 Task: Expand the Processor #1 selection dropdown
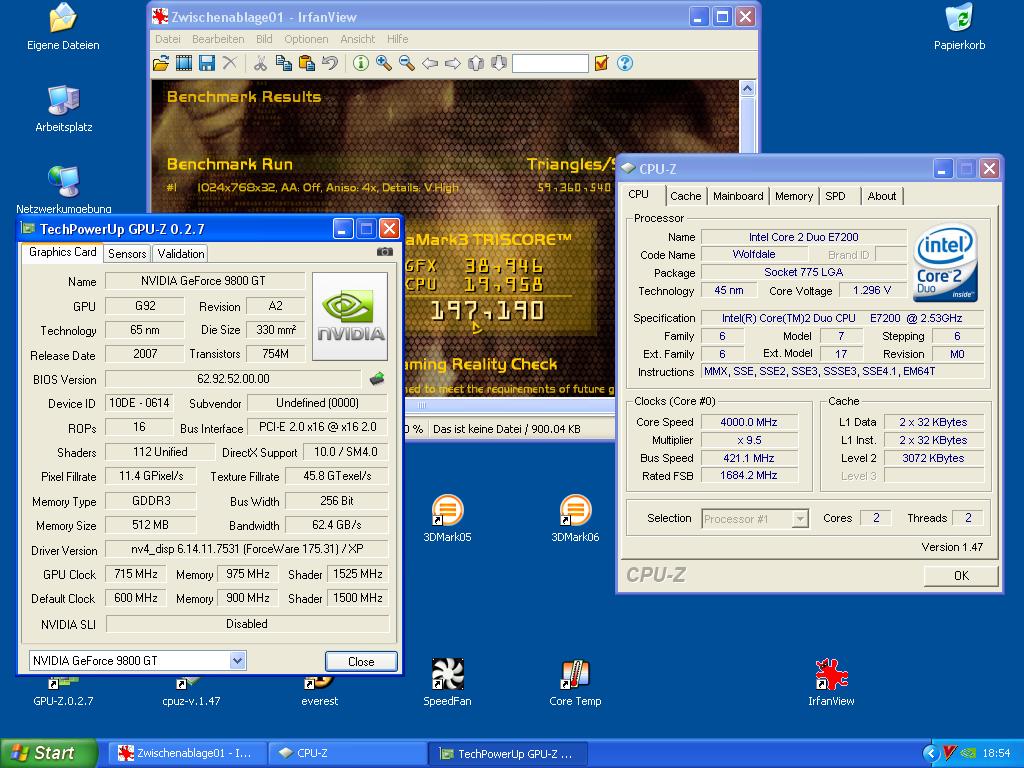(x=800, y=519)
